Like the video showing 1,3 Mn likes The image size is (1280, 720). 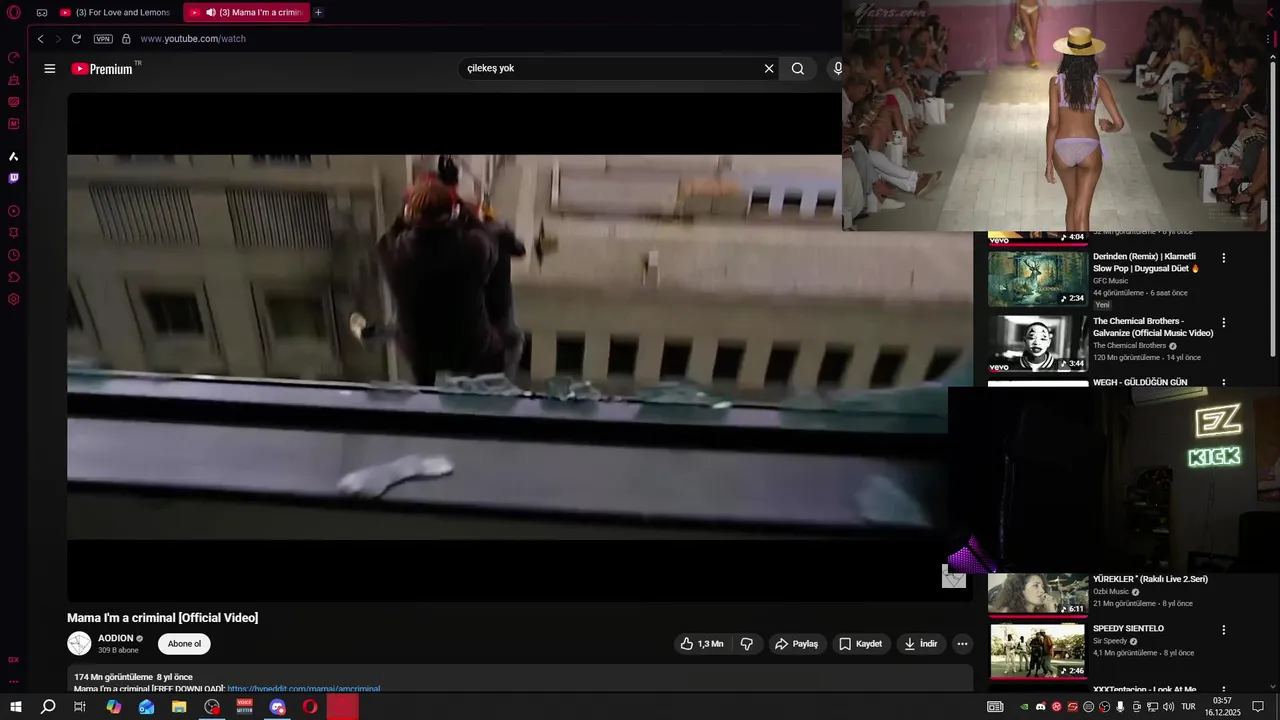(701, 644)
